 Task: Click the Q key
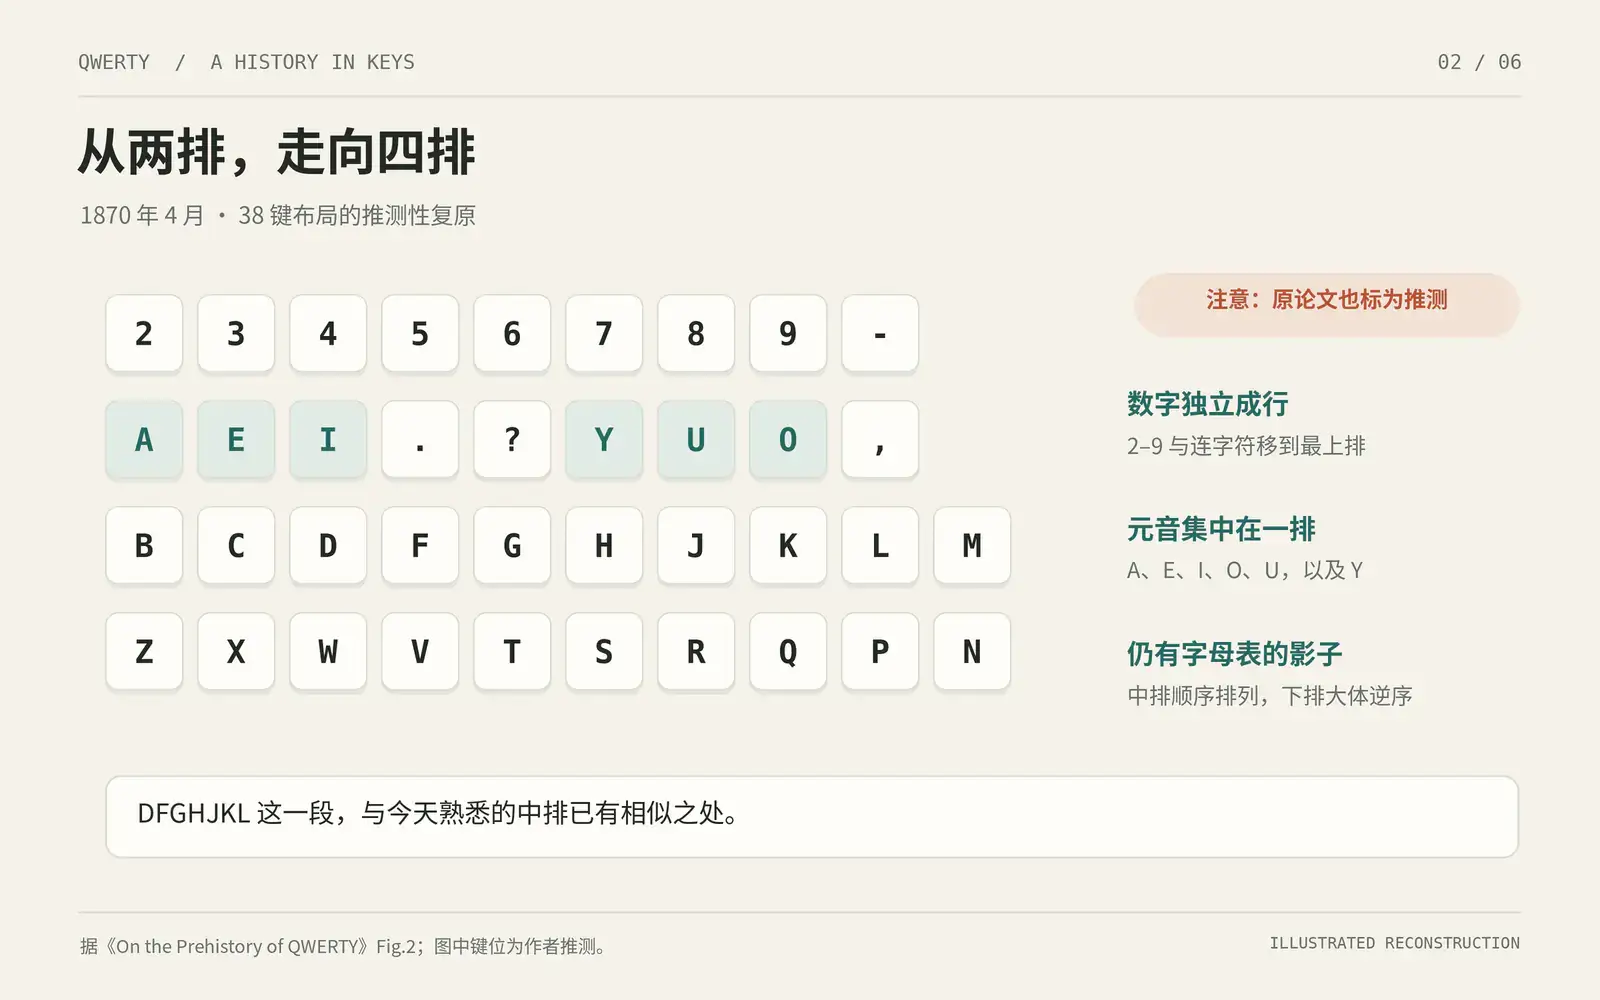(788, 651)
